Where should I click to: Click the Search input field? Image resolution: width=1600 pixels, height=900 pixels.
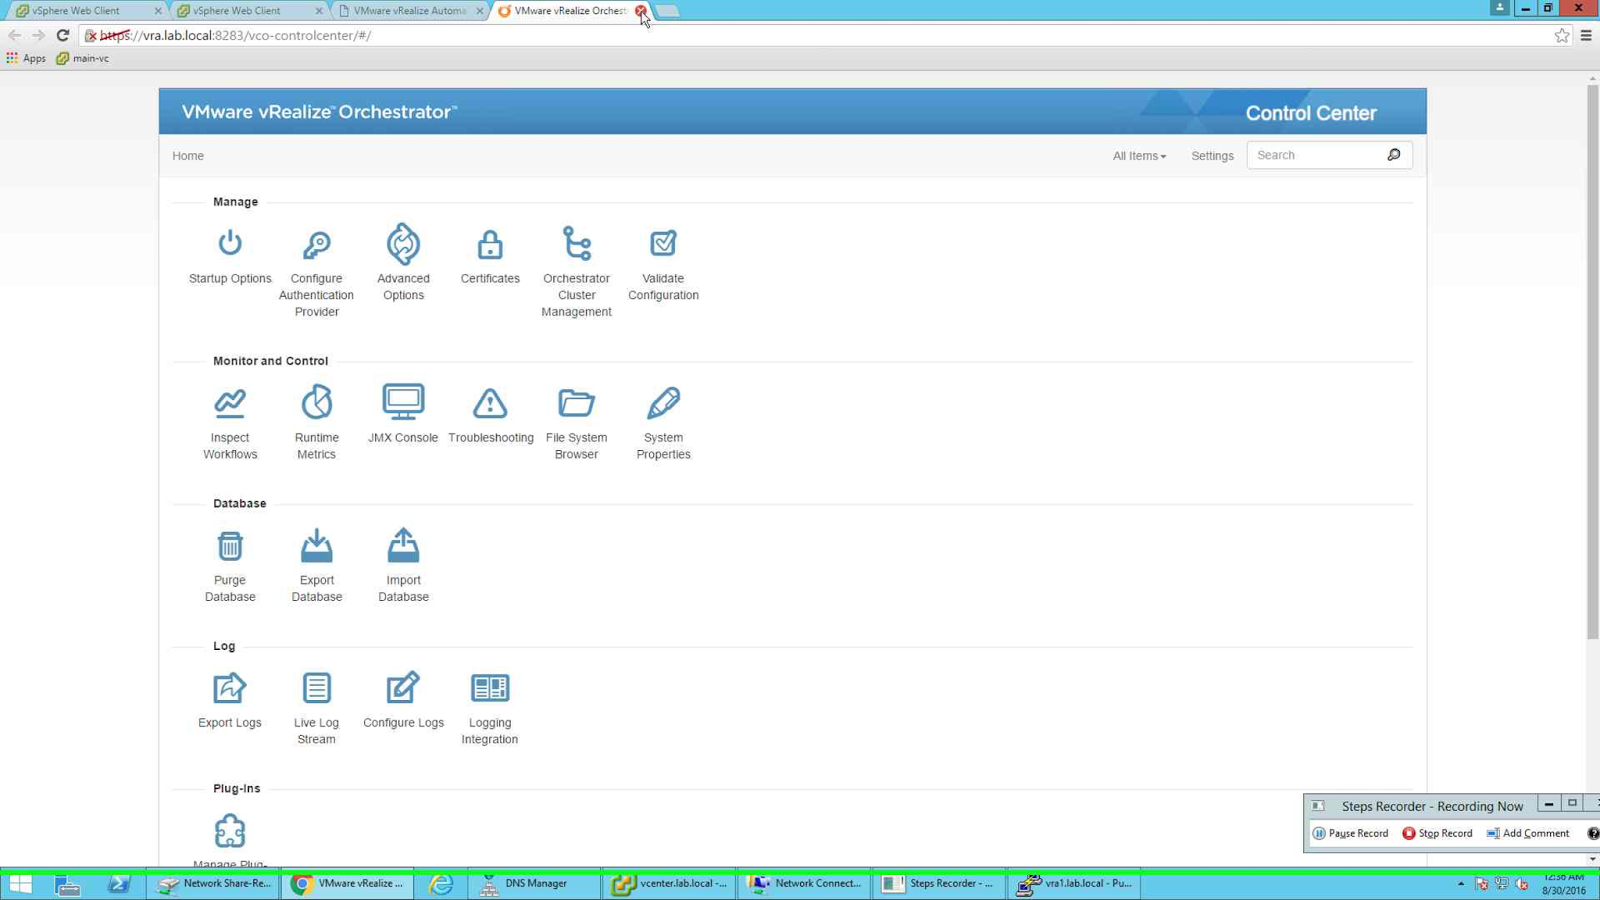pos(1316,155)
